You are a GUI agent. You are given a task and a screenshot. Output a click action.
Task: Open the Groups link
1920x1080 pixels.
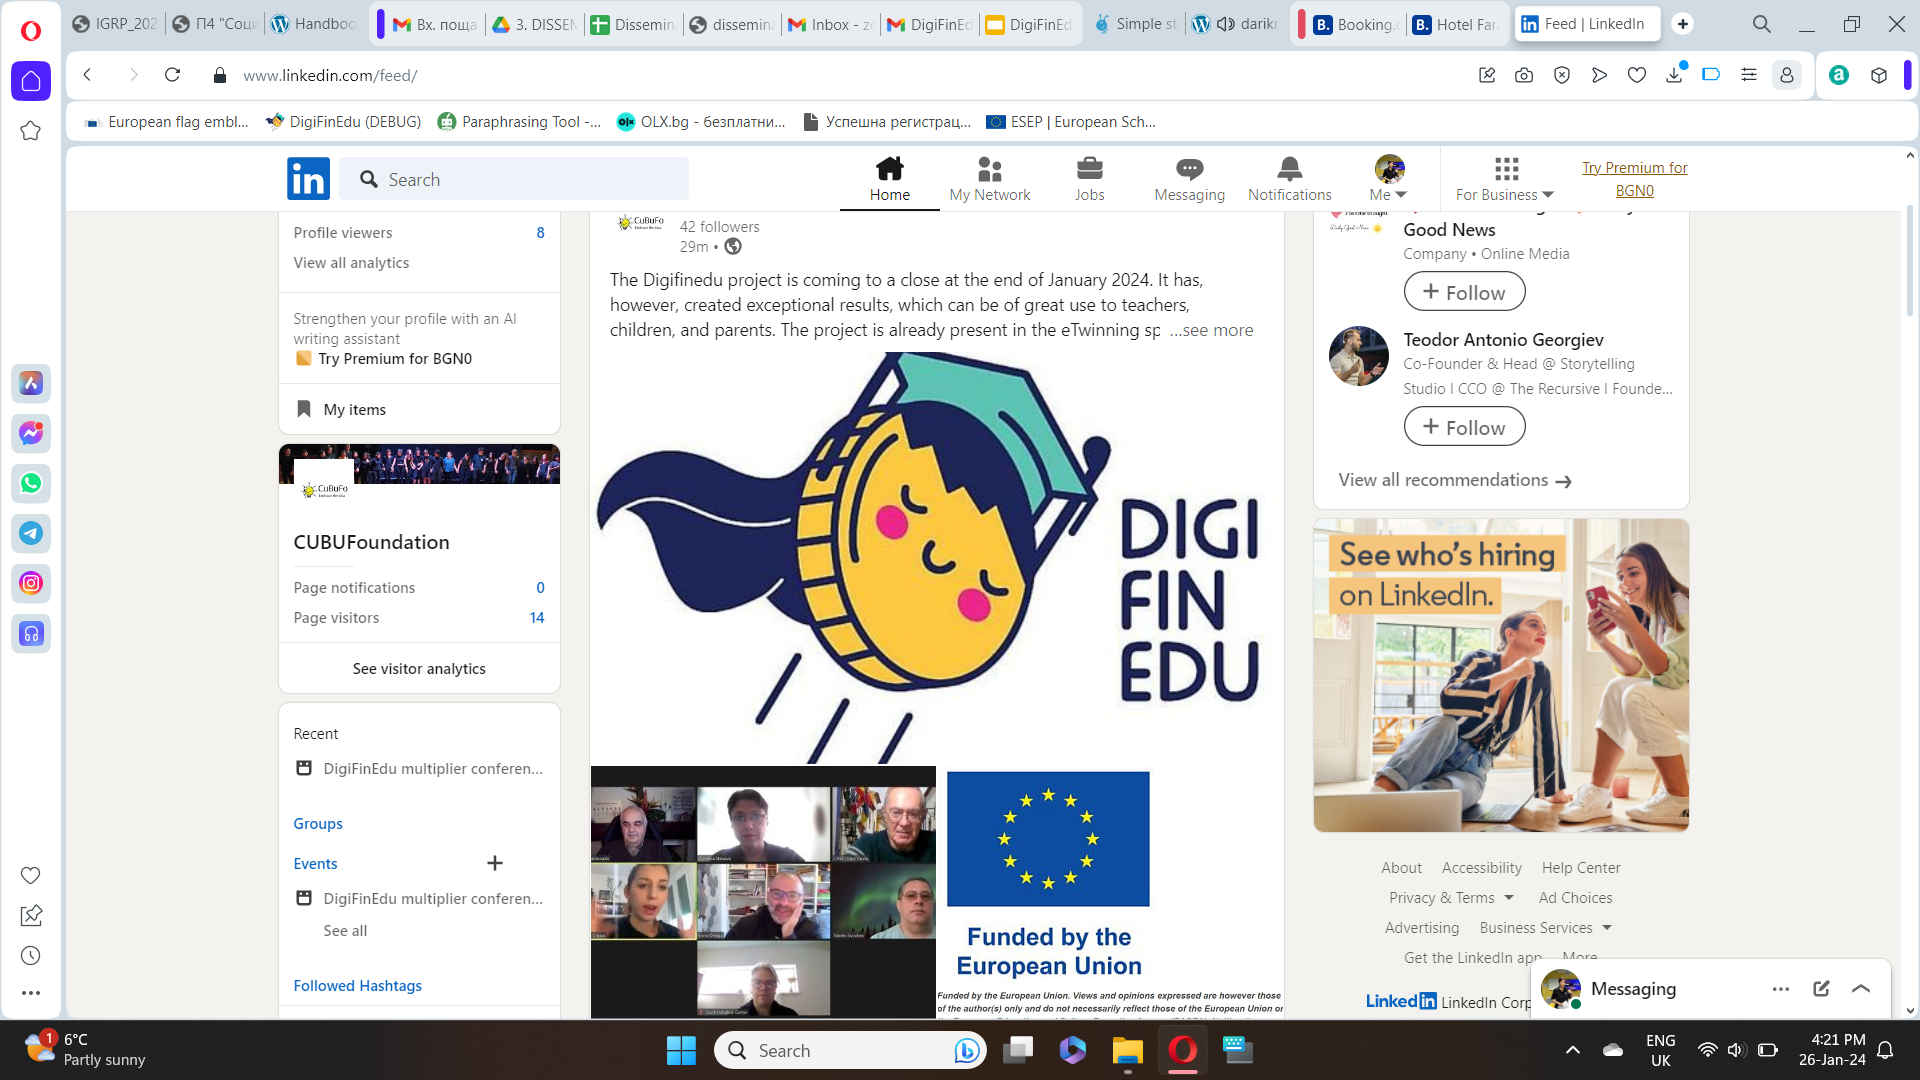point(318,823)
